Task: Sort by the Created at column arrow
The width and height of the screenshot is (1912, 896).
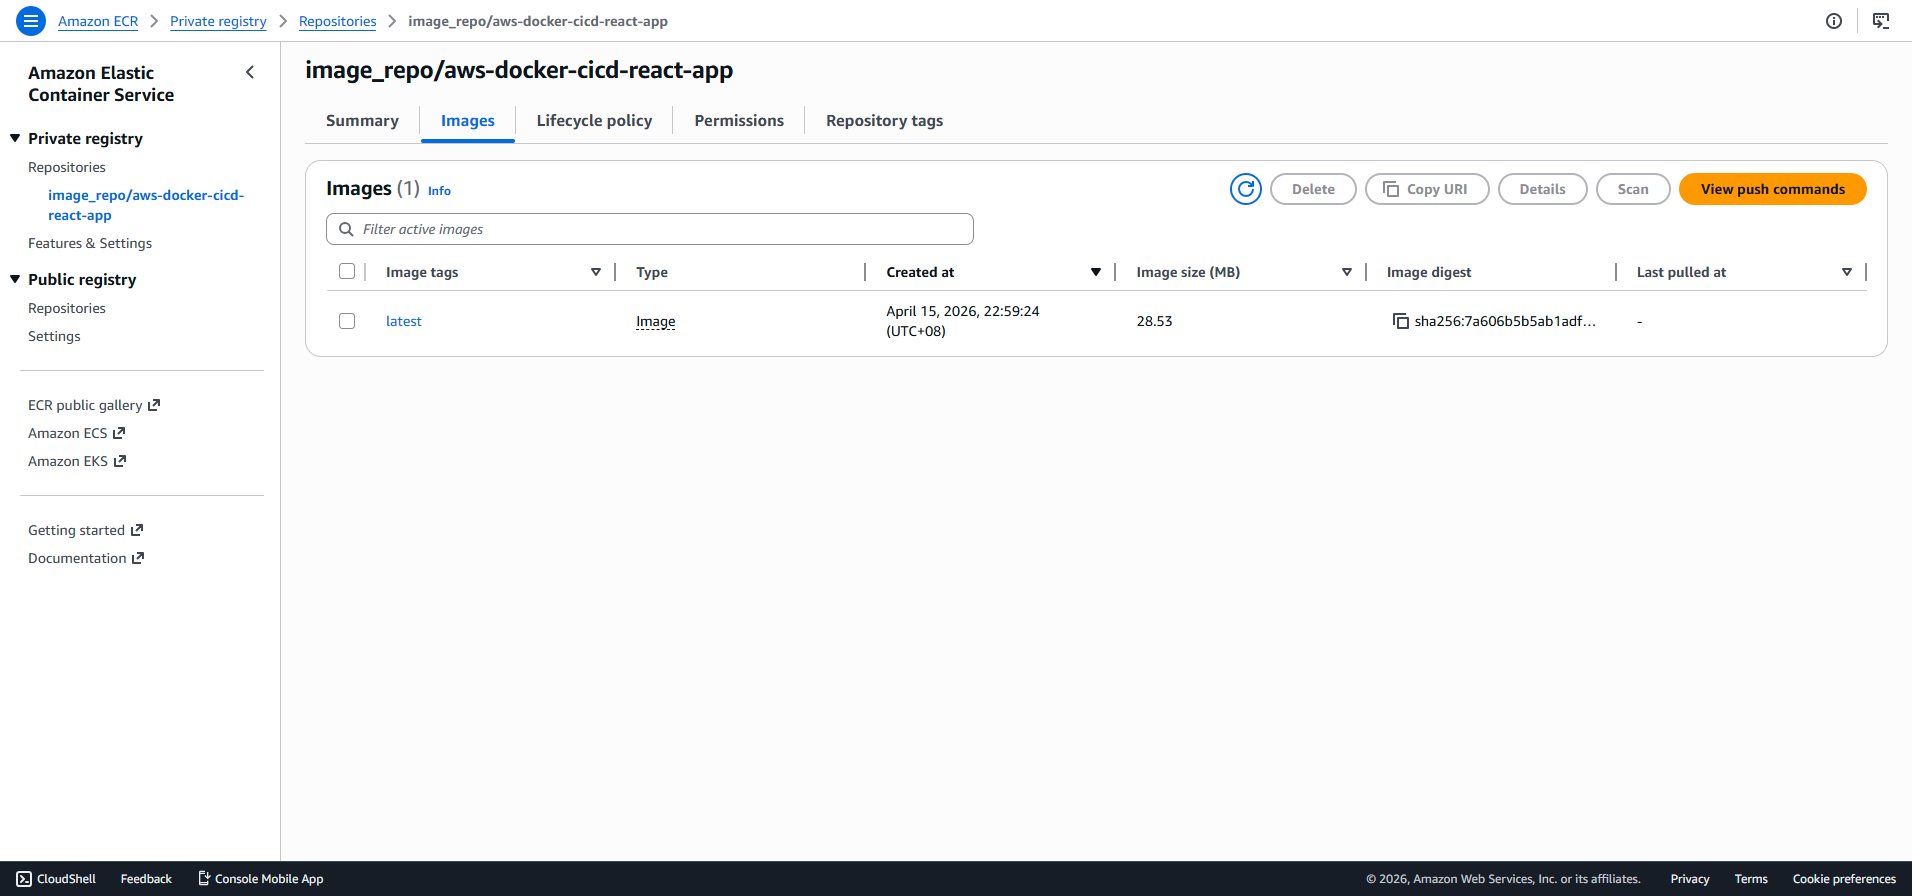Action: tap(1095, 272)
